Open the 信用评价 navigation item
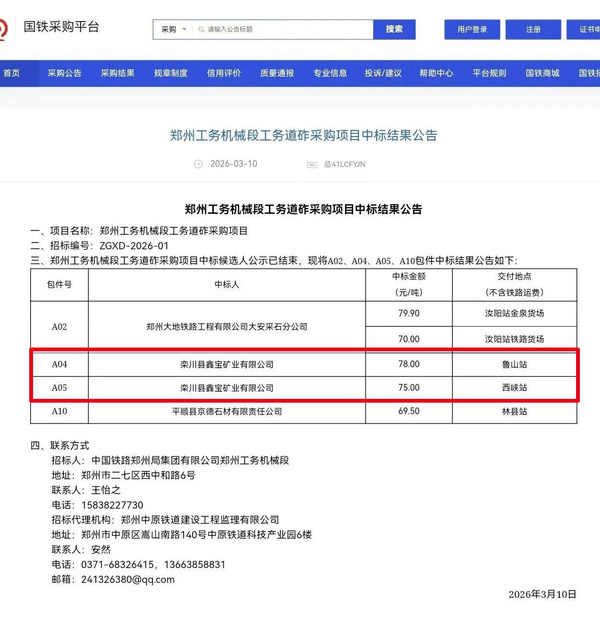Viewport: 600px width, 627px height. point(224,73)
